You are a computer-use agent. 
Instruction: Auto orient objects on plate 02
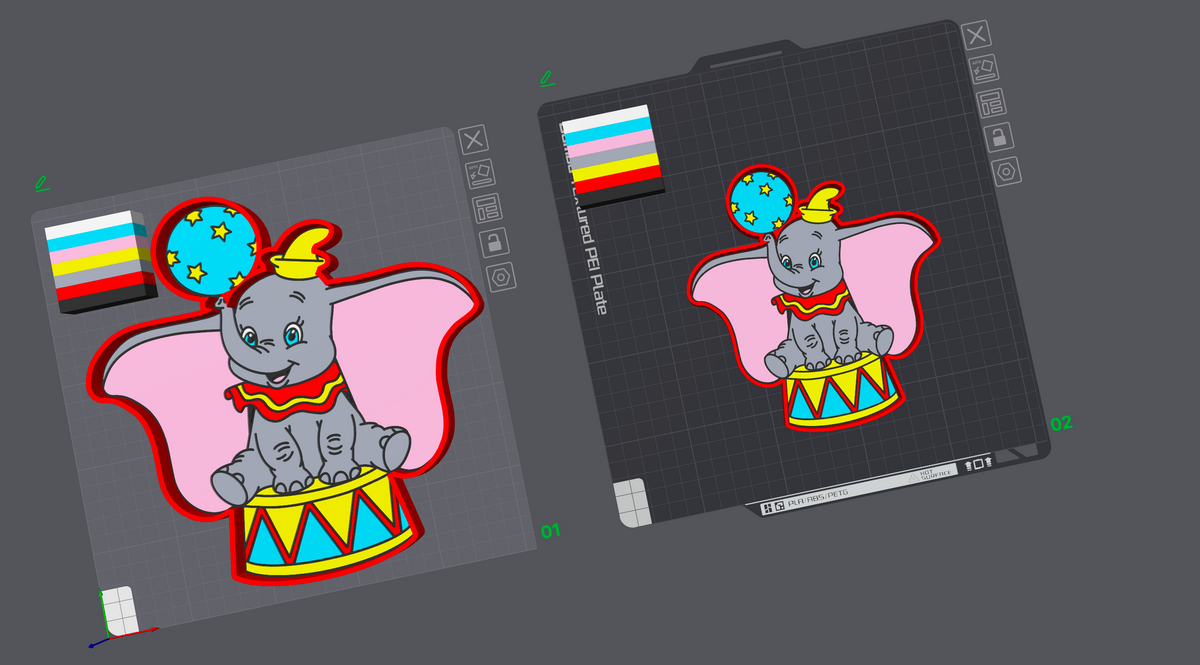pos(983,69)
